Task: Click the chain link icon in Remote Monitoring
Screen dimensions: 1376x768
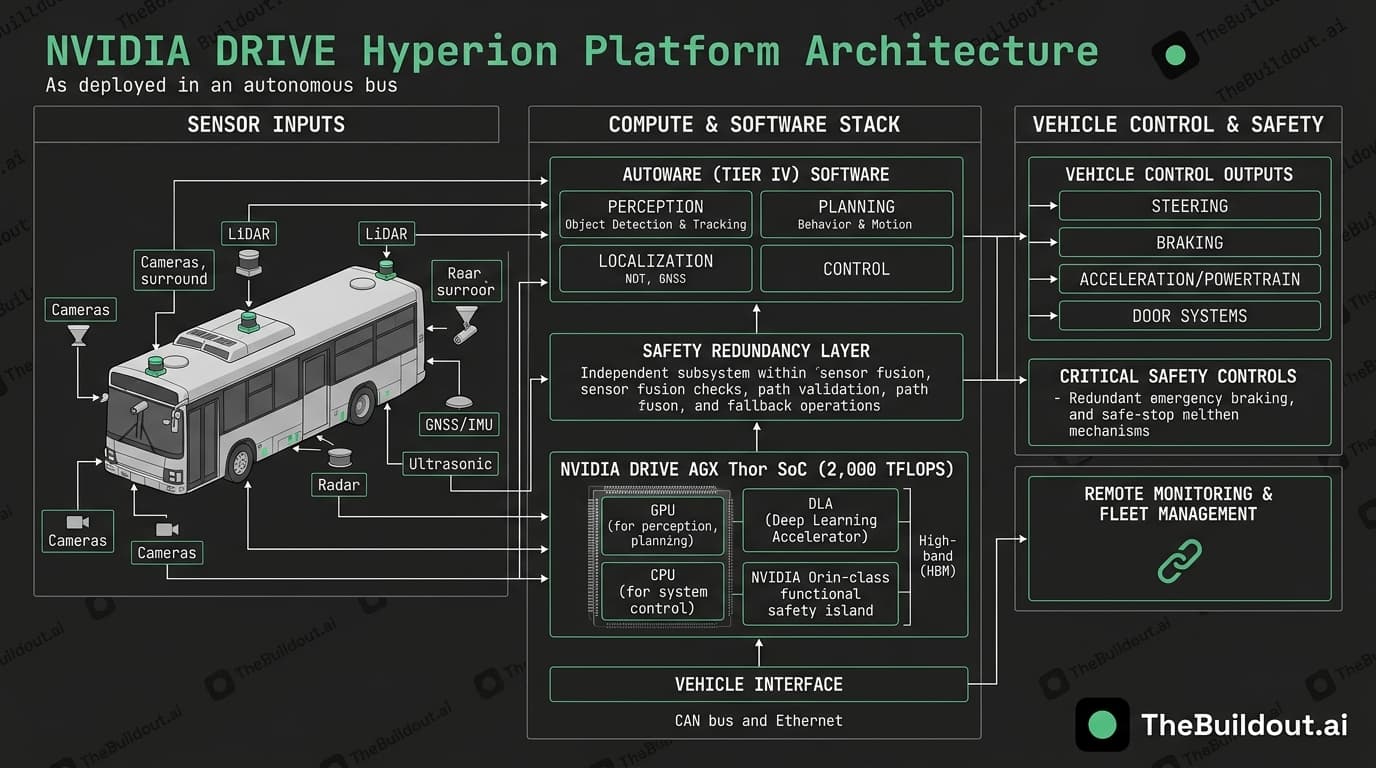Action: pos(1178,562)
